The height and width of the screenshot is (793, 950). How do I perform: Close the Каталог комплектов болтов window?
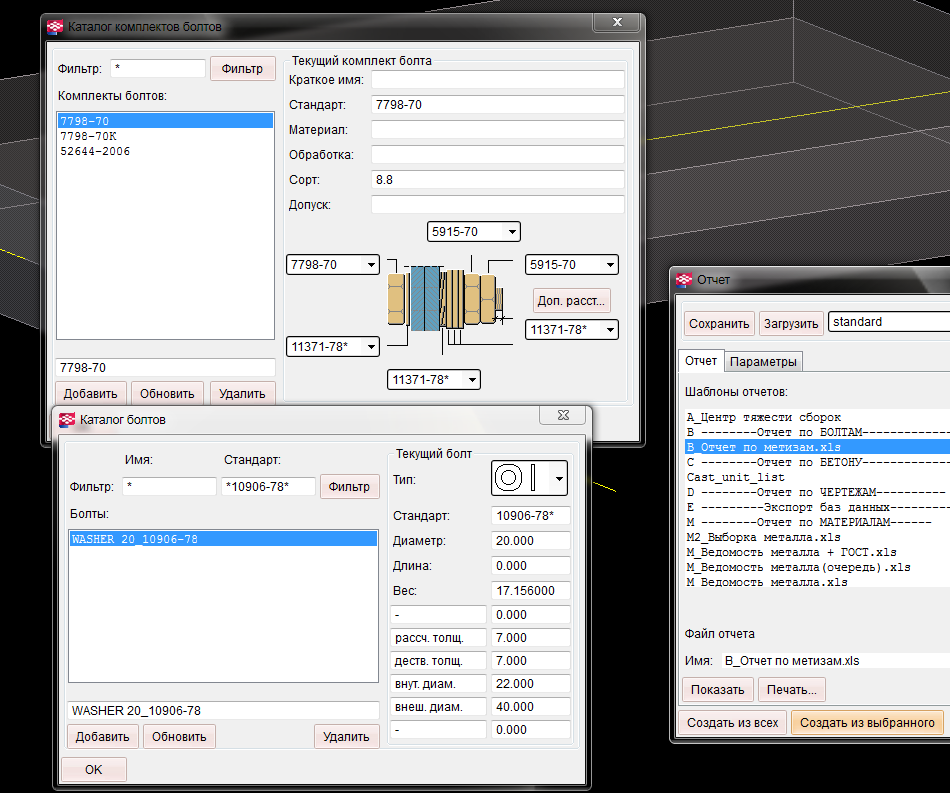(618, 23)
